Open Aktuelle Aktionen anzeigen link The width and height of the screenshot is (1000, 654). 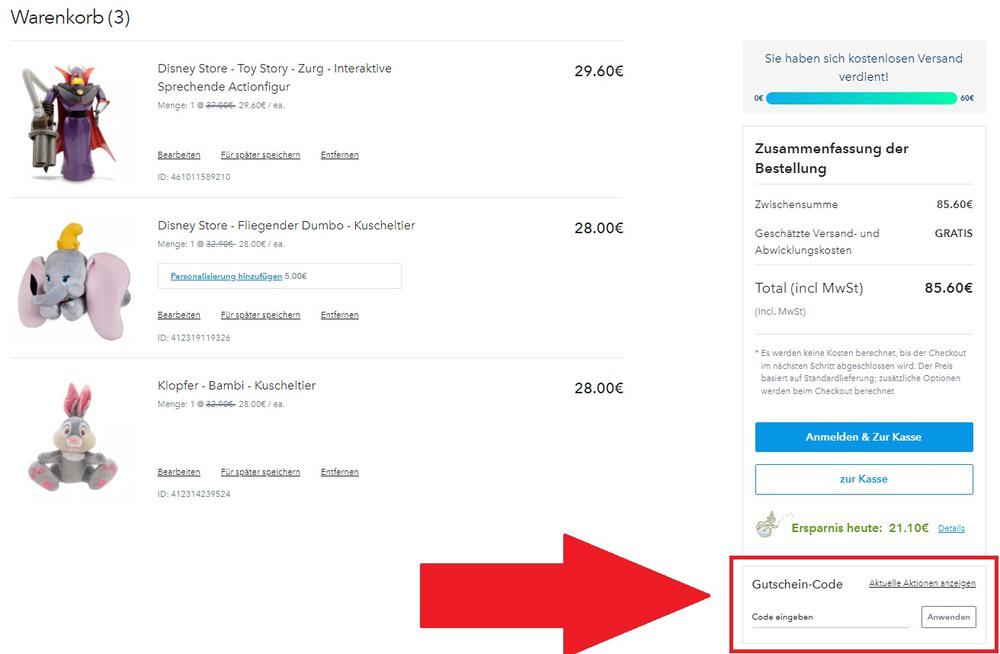point(922,583)
